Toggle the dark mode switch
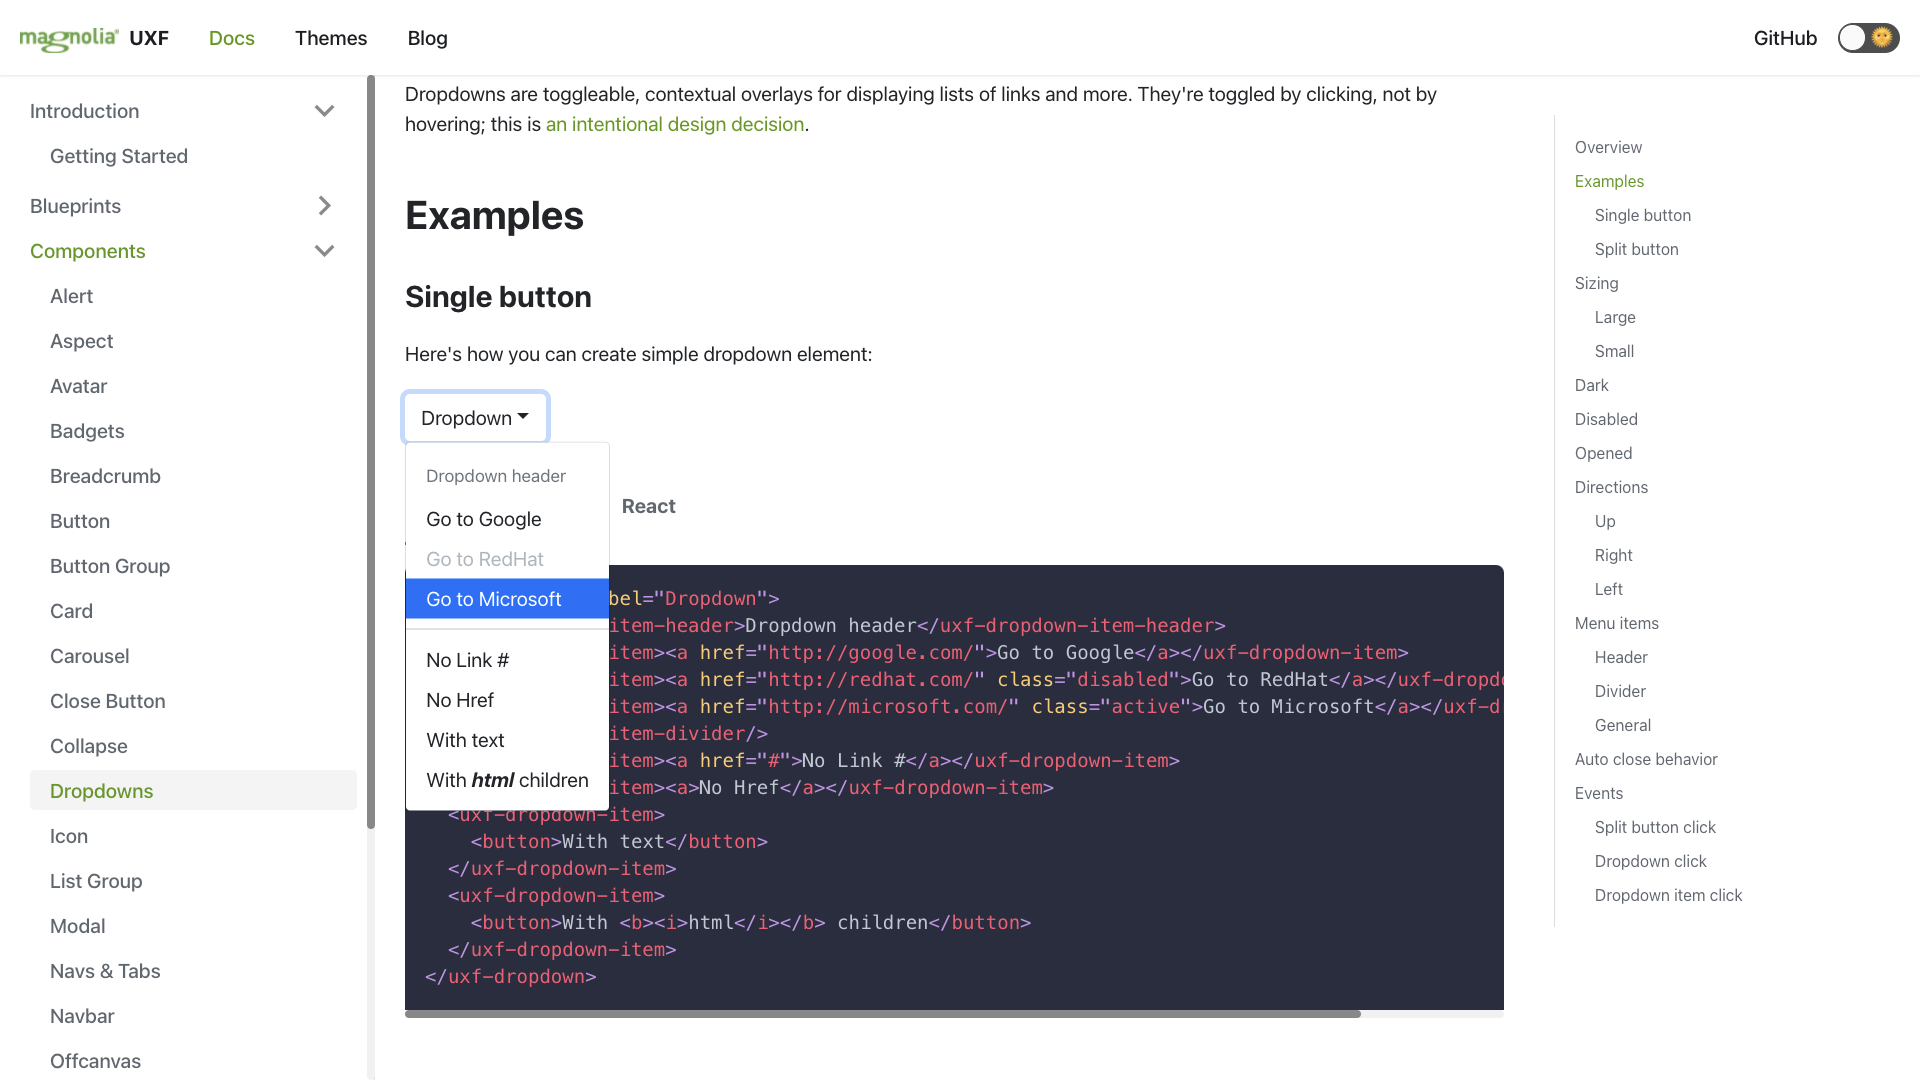The height and width of the screenshot is (1080, 1920). pos(1867,38)
